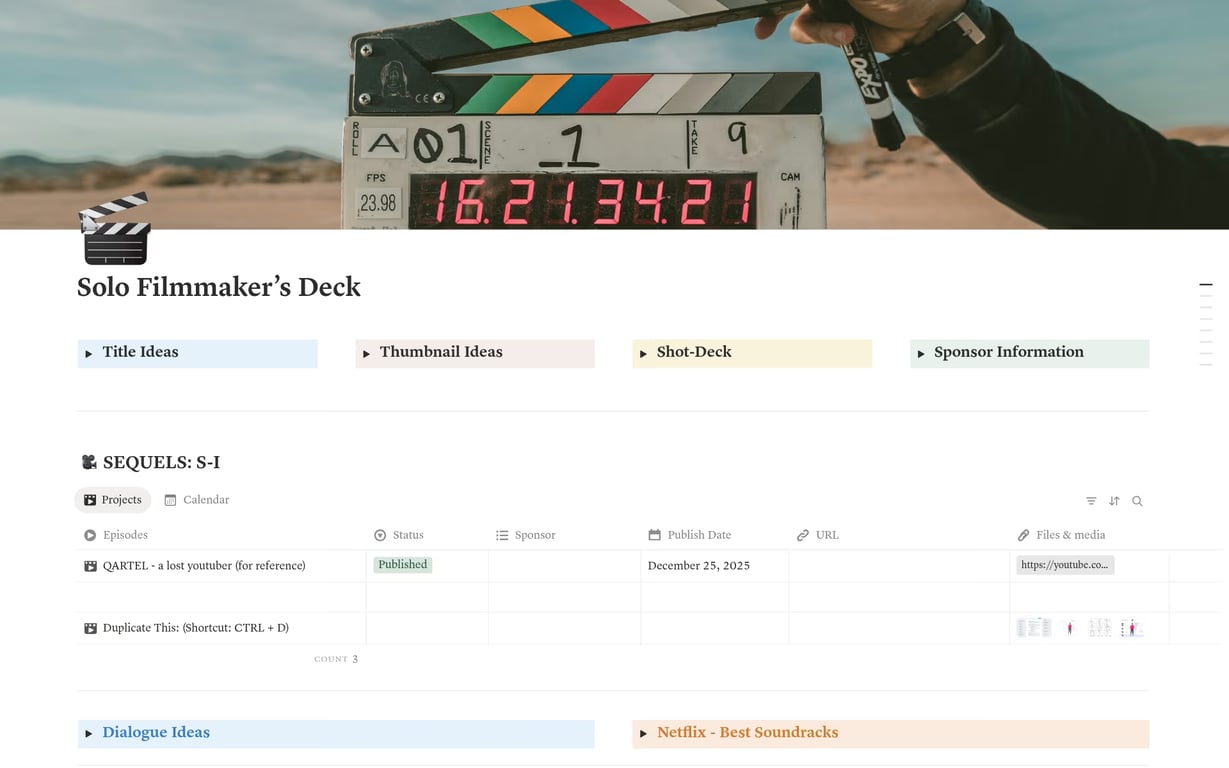Image resolution: width=1229 pixels, height=768 pixels.
Task: Click the QARTEL row page icon
Action: (90, 566)
